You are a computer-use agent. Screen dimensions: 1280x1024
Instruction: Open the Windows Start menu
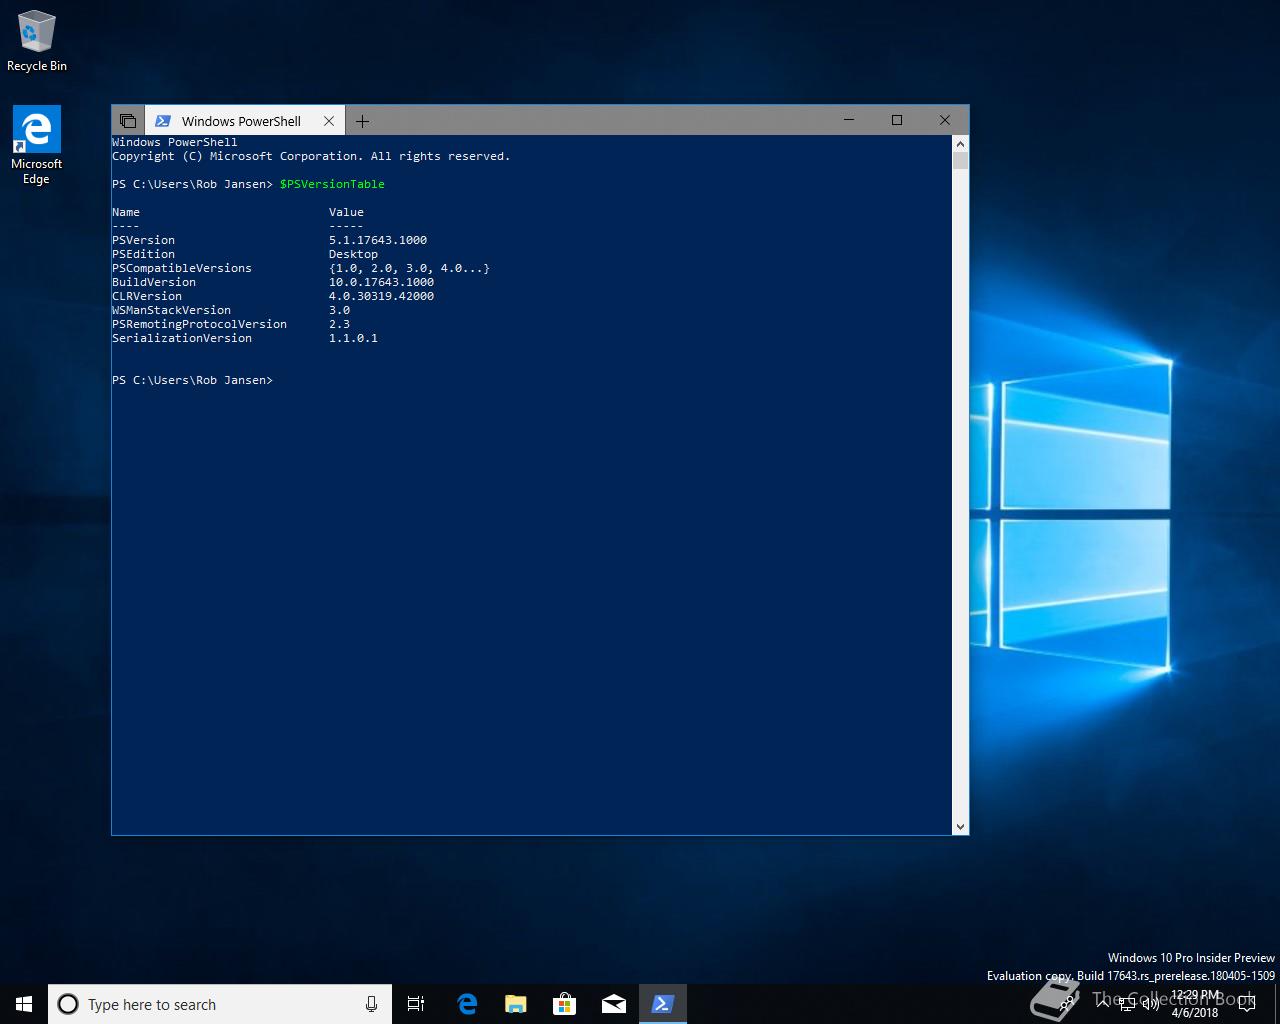coord(24,1004)
